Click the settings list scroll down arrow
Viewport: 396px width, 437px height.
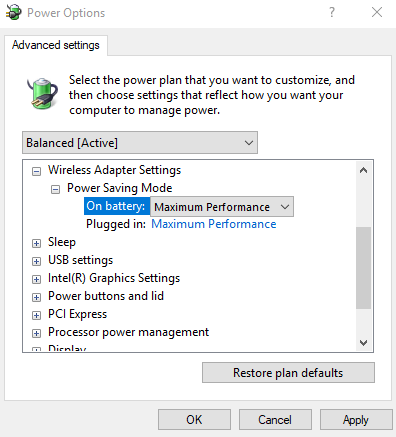click(364, 343)
